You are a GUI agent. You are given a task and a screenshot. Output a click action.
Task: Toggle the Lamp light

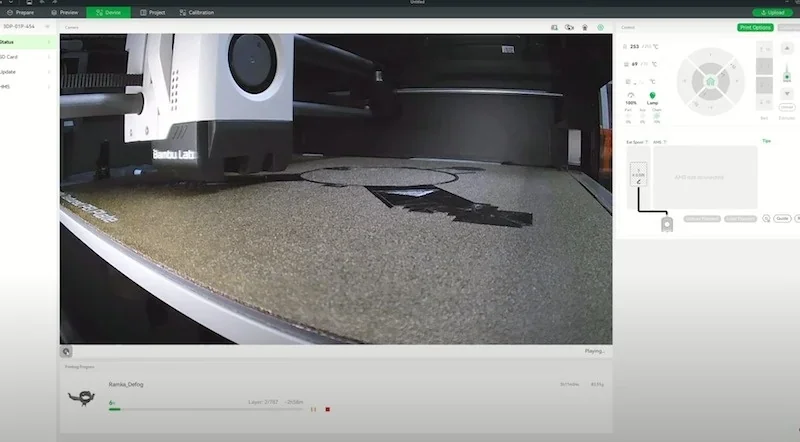[x=652, y=99]
